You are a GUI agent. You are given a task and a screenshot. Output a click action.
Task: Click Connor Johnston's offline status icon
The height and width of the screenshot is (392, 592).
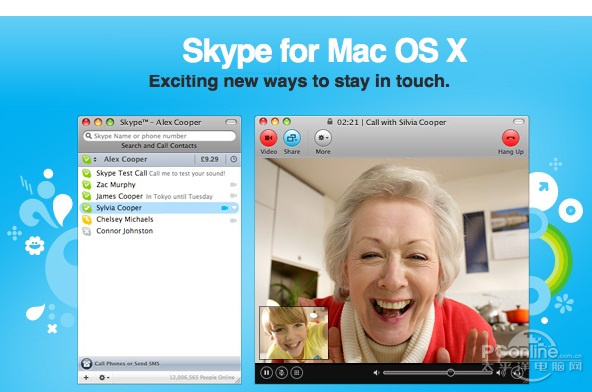(x=87, y=231)
